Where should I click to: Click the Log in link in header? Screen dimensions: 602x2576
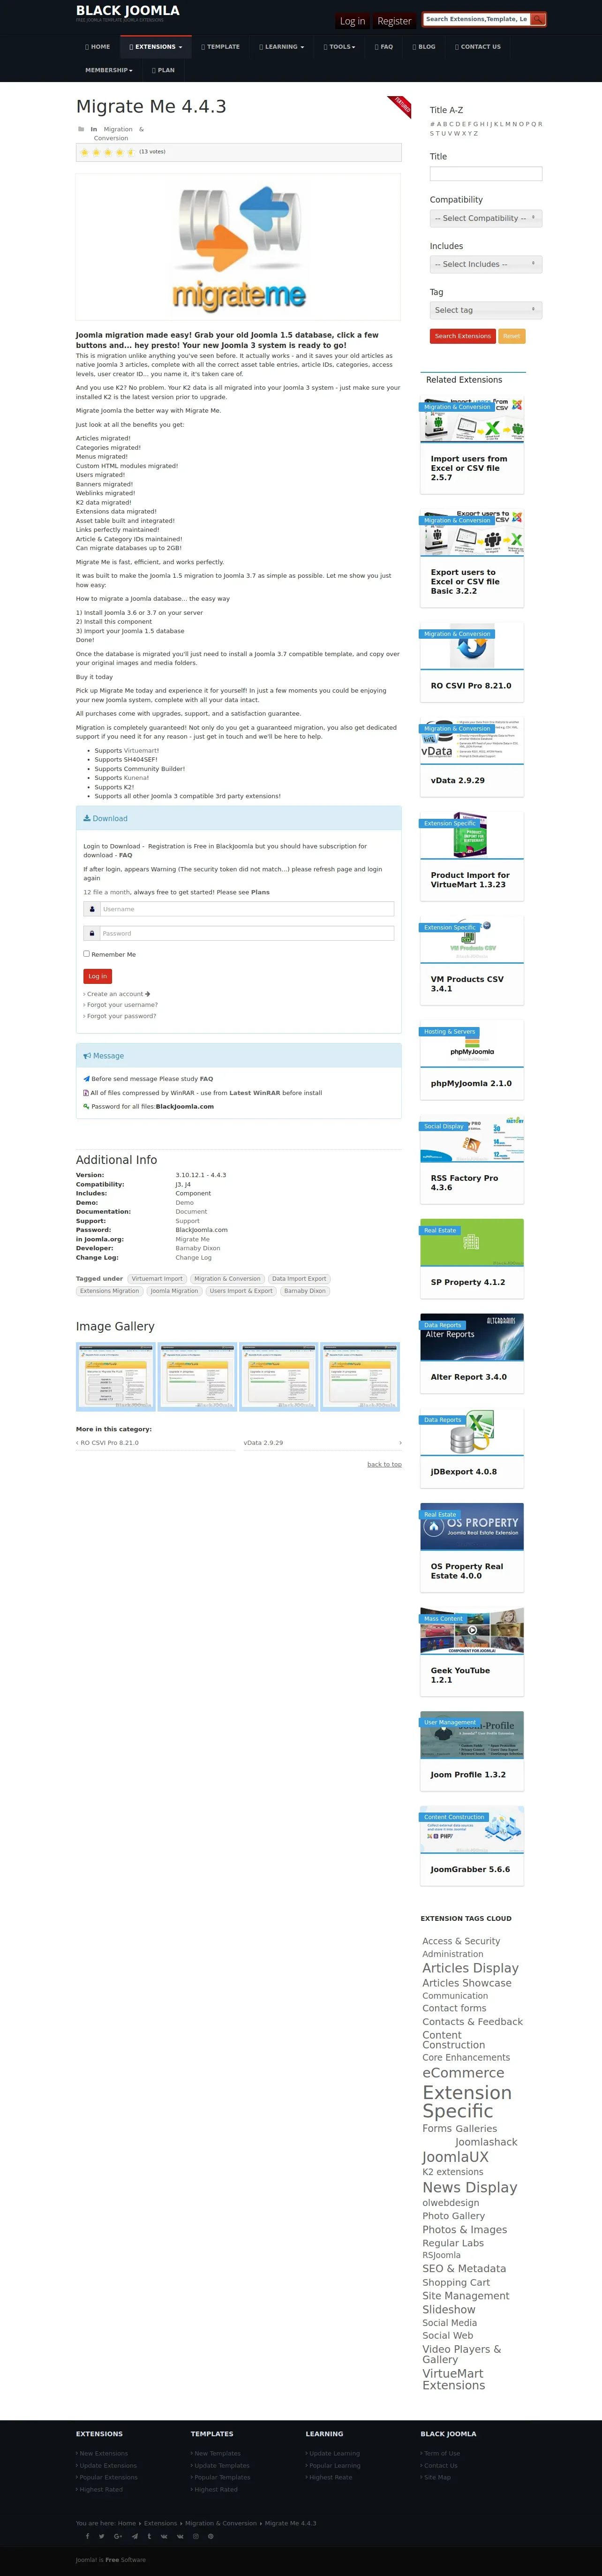[x=352, y=21]
